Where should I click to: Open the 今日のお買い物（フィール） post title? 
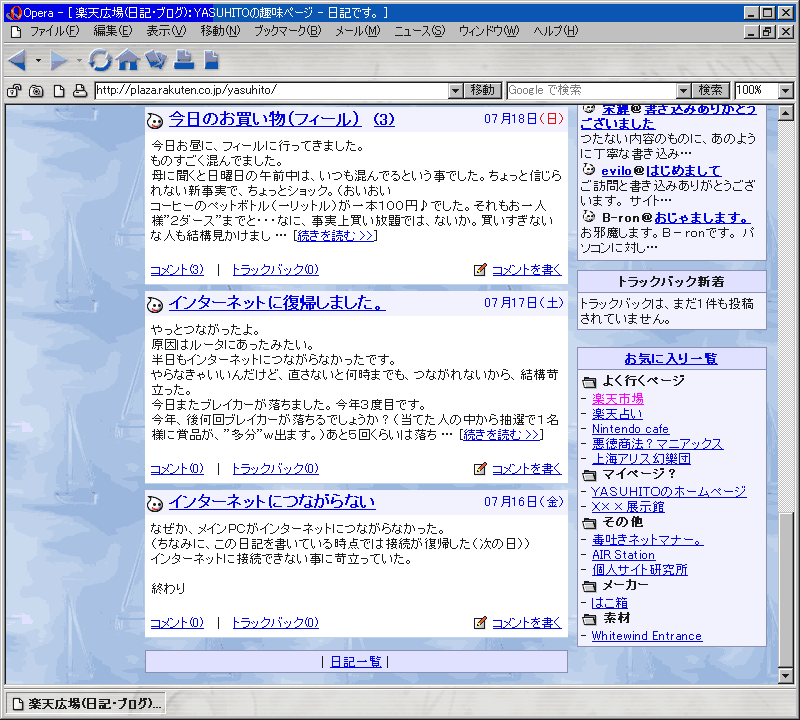265,119
